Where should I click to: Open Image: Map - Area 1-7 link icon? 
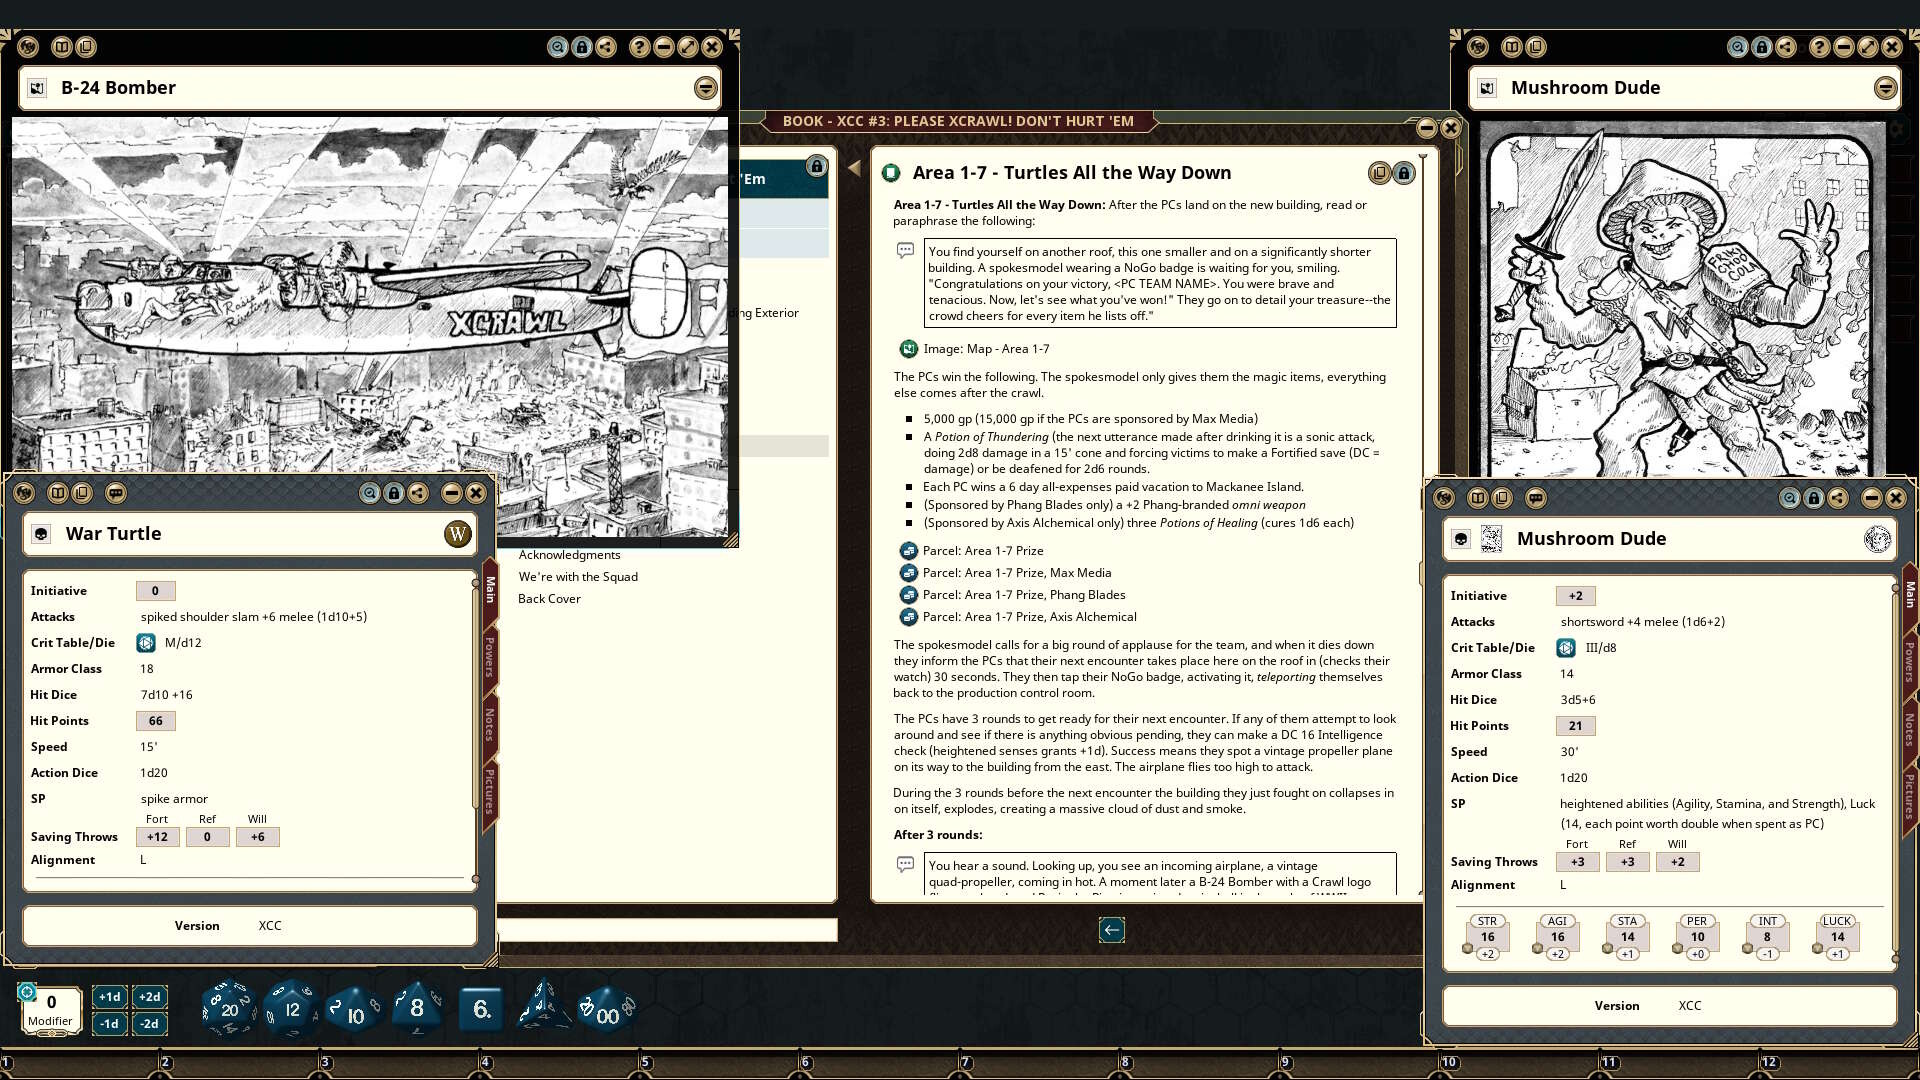[908, 349]
